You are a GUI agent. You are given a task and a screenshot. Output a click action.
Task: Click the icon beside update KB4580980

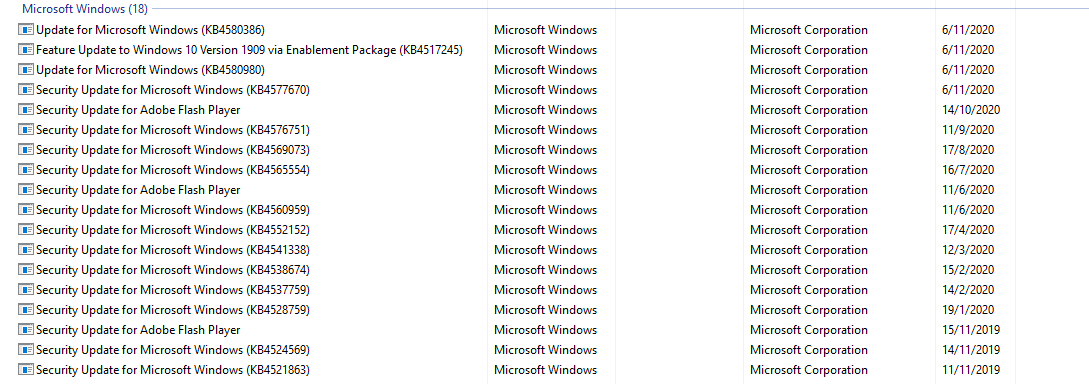pos(26,70)
